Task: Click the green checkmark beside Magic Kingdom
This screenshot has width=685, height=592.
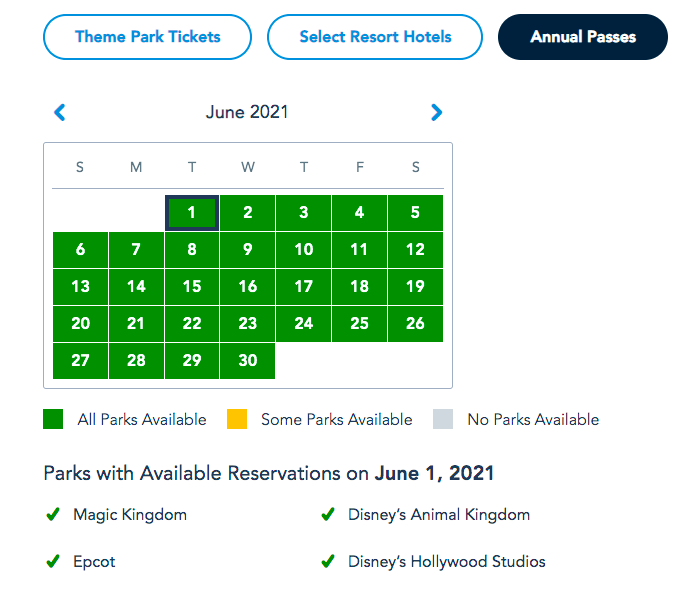Action: (53, 515)
